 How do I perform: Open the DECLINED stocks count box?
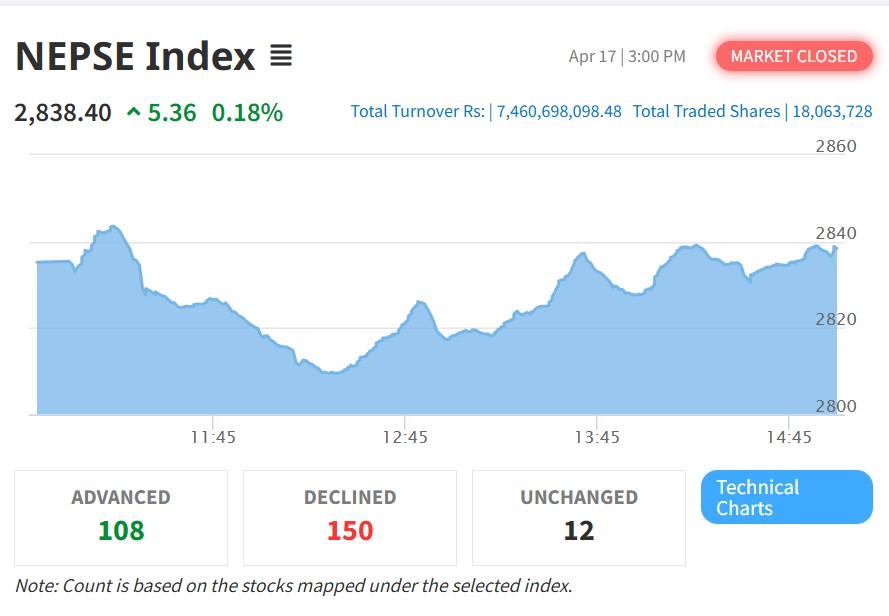tap(350, 516)
